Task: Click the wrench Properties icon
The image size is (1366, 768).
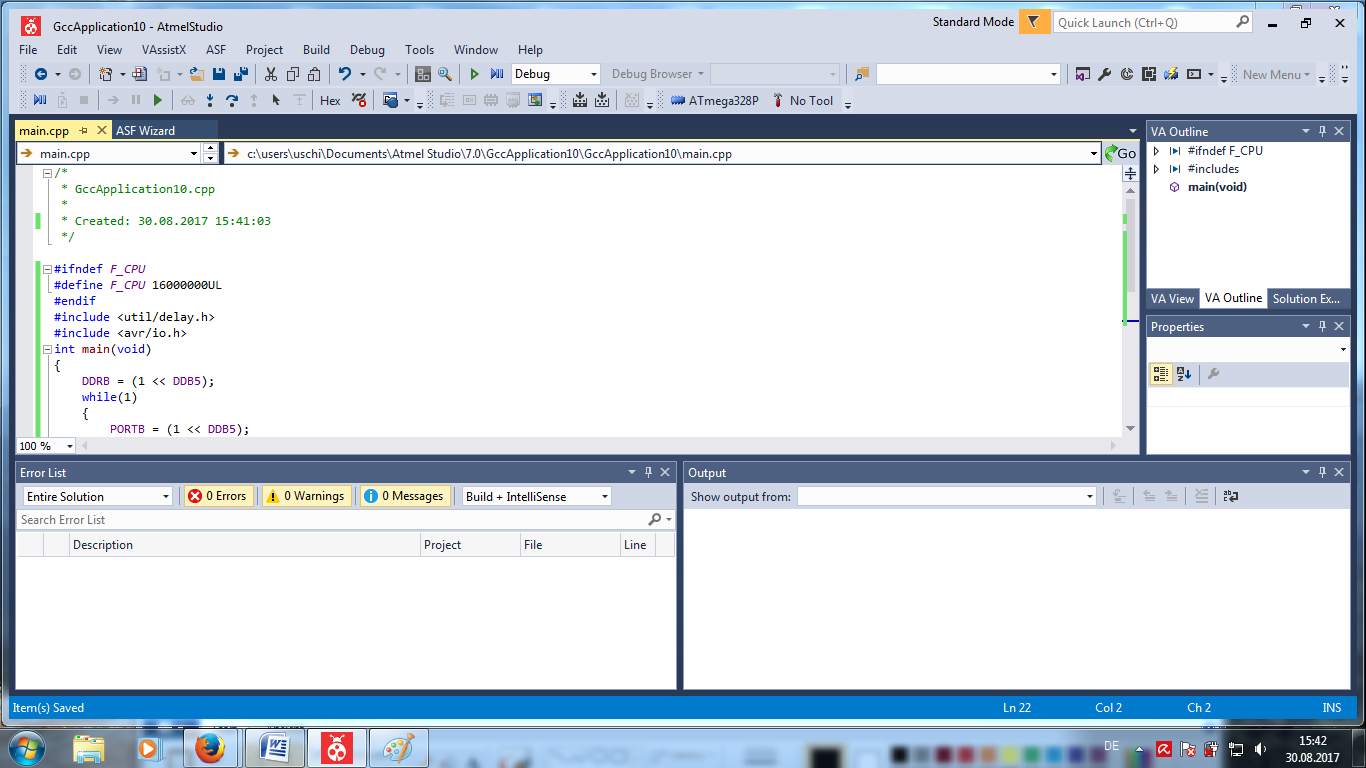Action: point(1105,74)
